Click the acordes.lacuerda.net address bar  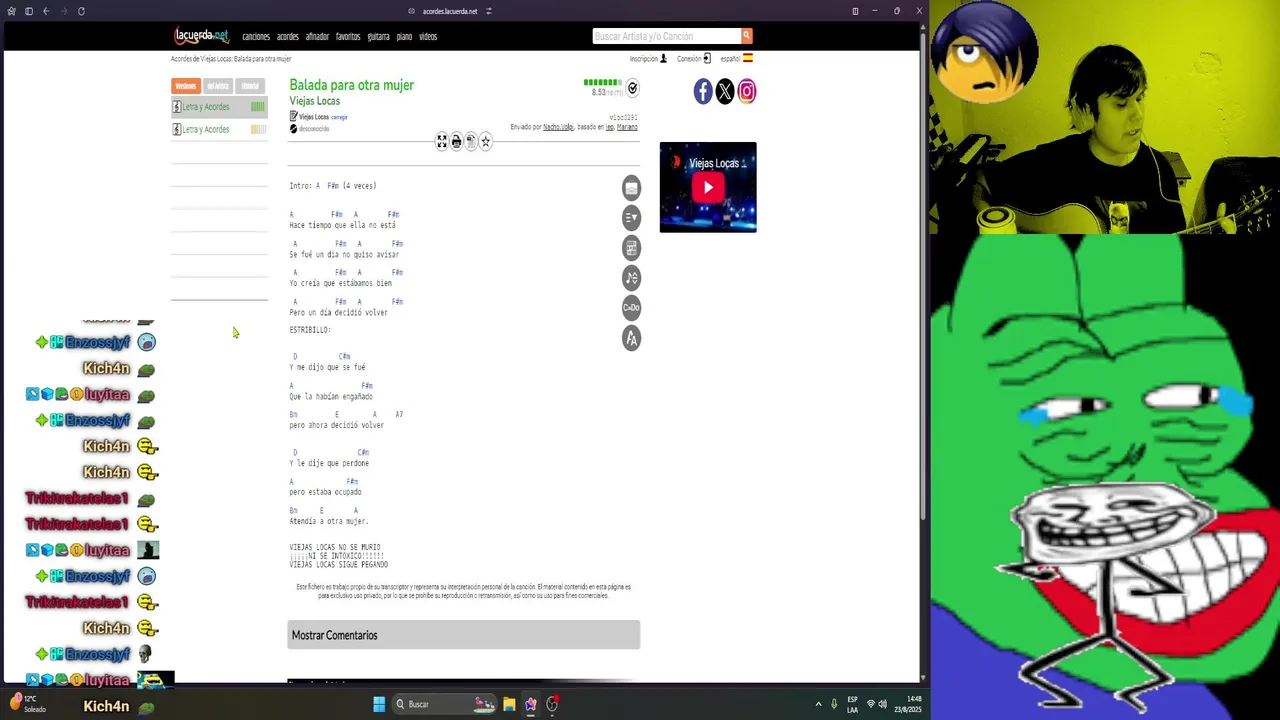click(450, 11)
